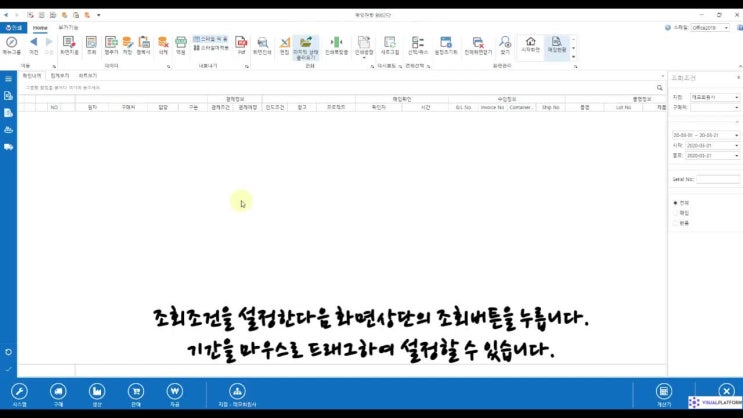The height and width of the screenshot is (418, 743).
Task: Click the 저장 save icon
Action: tap(127, 45)
